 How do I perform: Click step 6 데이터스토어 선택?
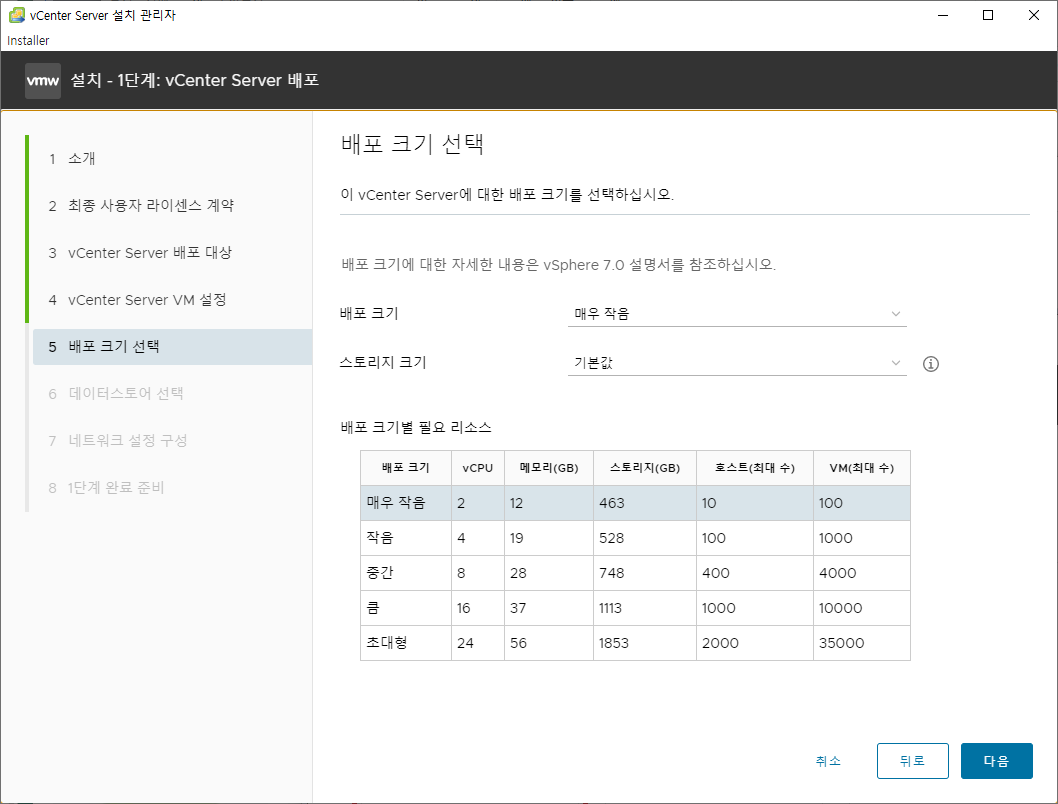point(172,393)
